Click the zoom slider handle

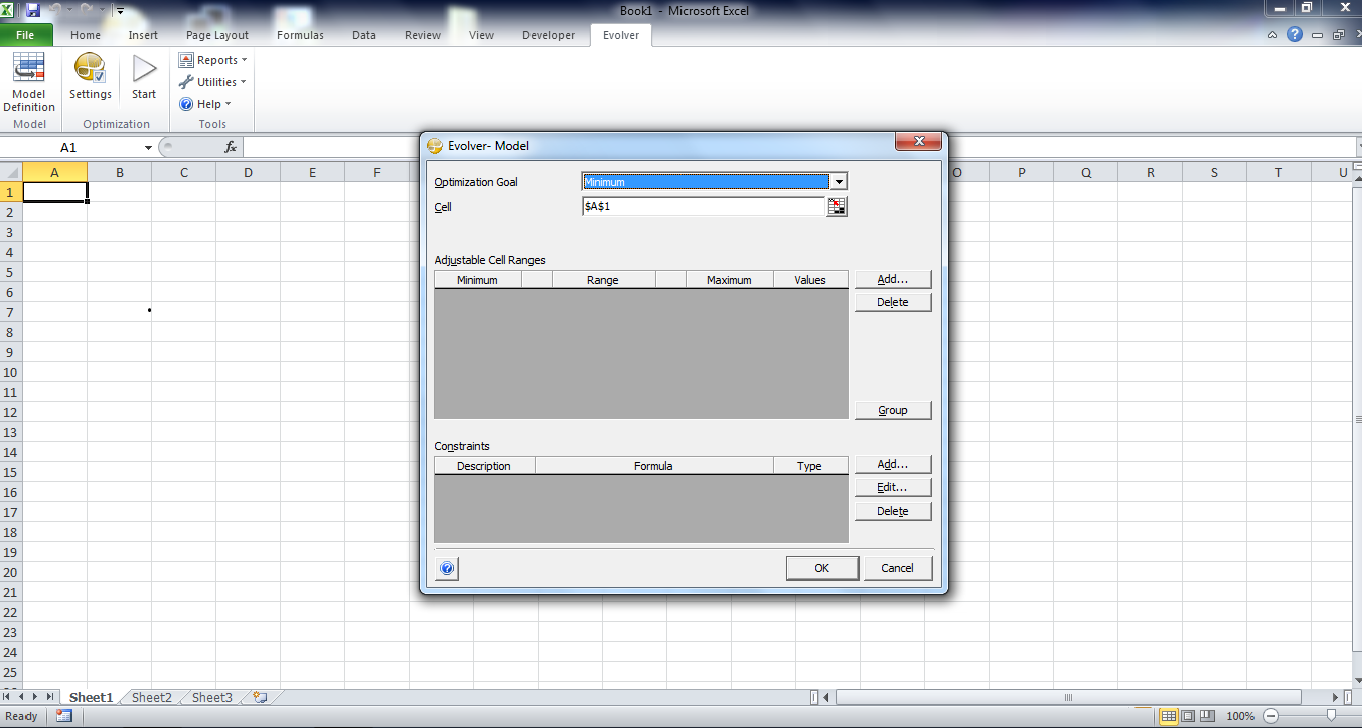[1330, 716]
